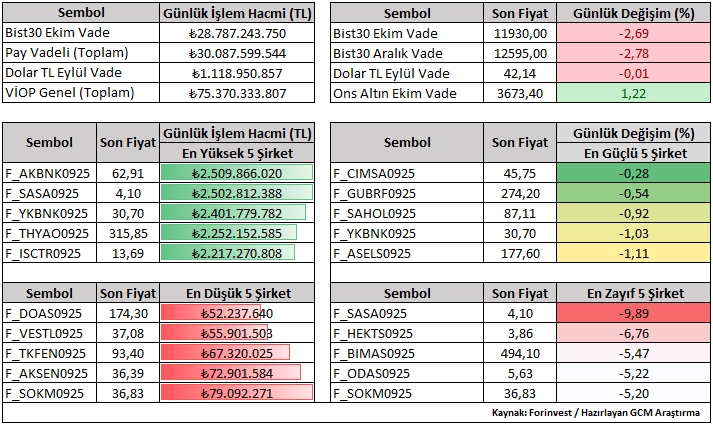
Task: Select the F_DOAS0925 symbol cell
Action: [50, 313]
